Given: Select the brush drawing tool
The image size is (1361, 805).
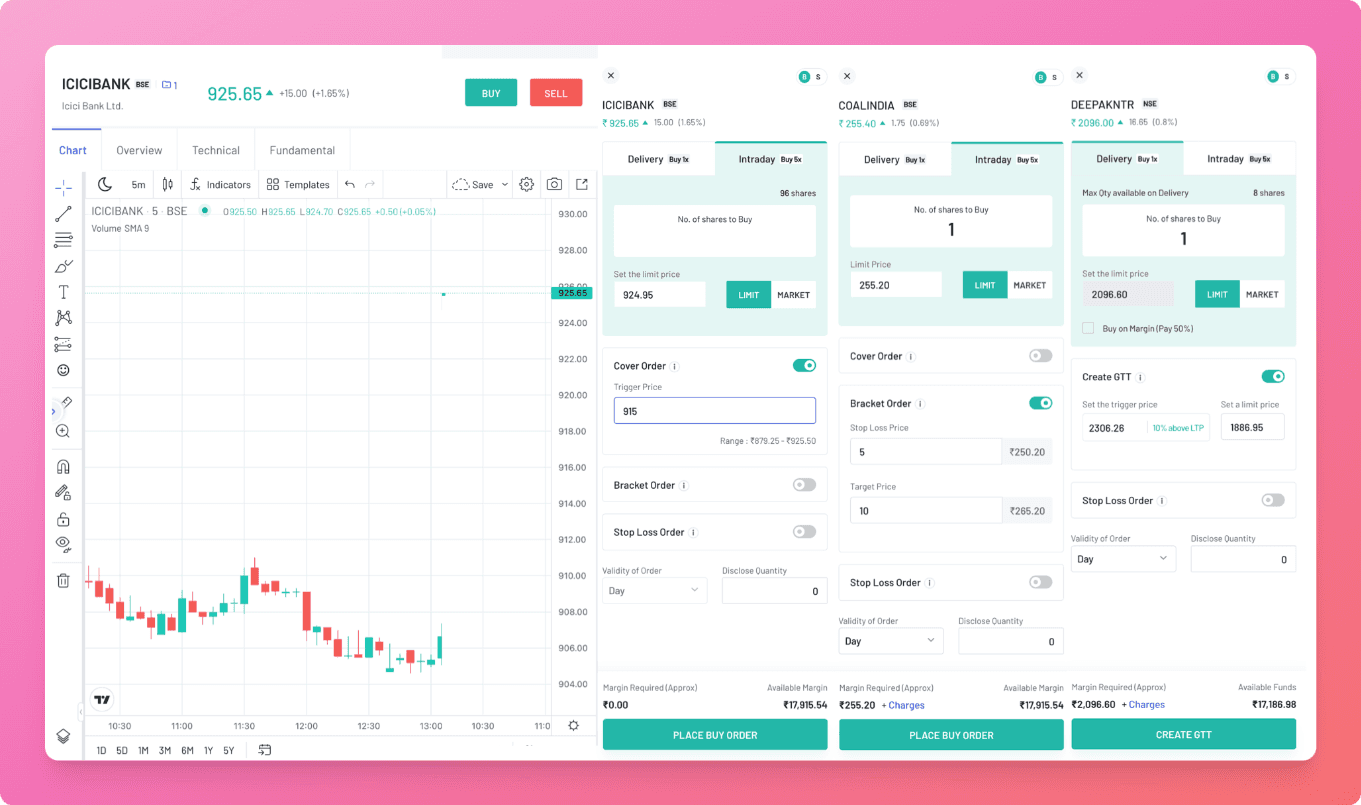Looking at the screenshot, I should tap(63, 266).
